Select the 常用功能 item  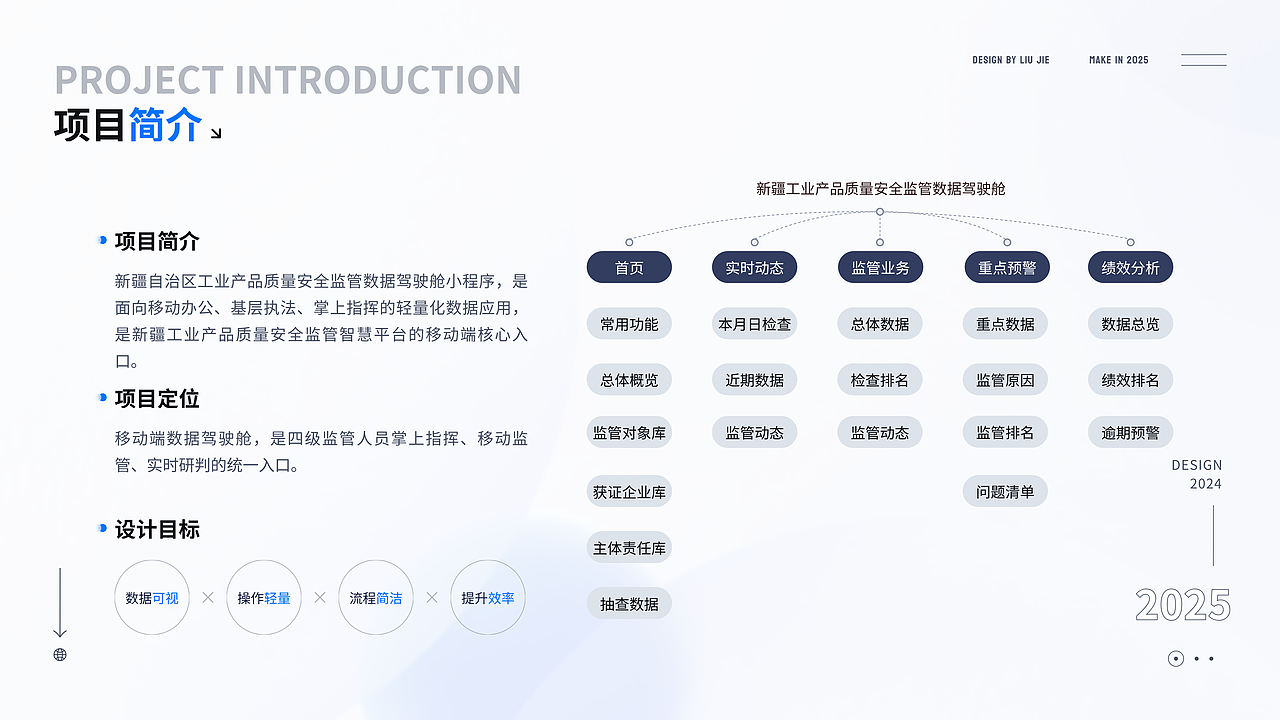(629, 323)
